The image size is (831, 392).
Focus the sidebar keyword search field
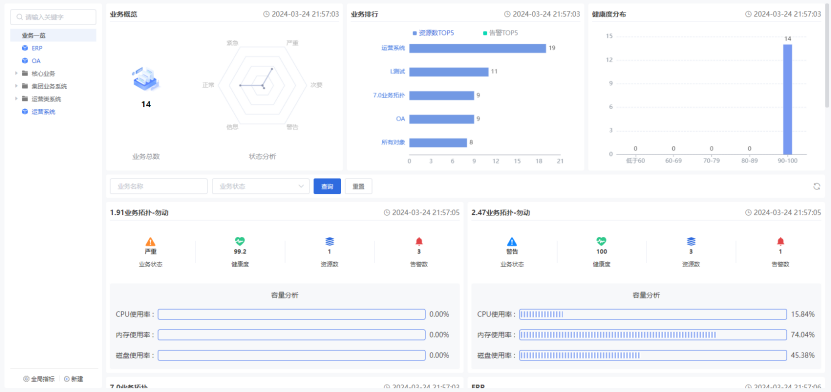[x=53, y=17]
